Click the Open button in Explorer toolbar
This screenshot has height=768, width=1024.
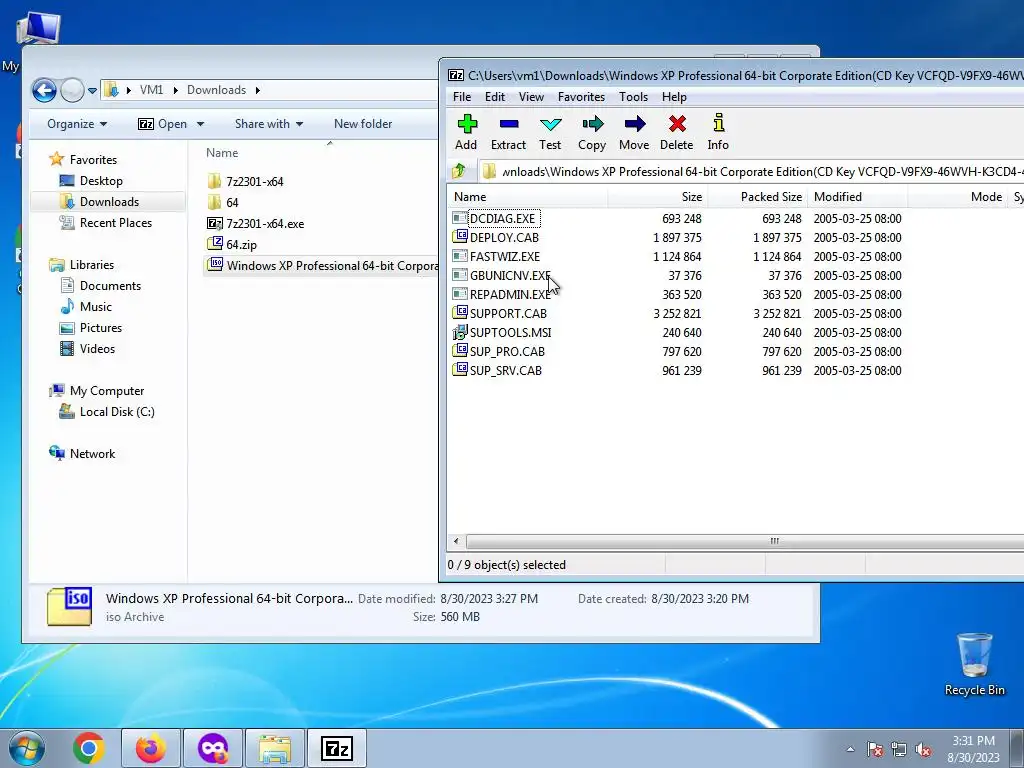point(163,123)
